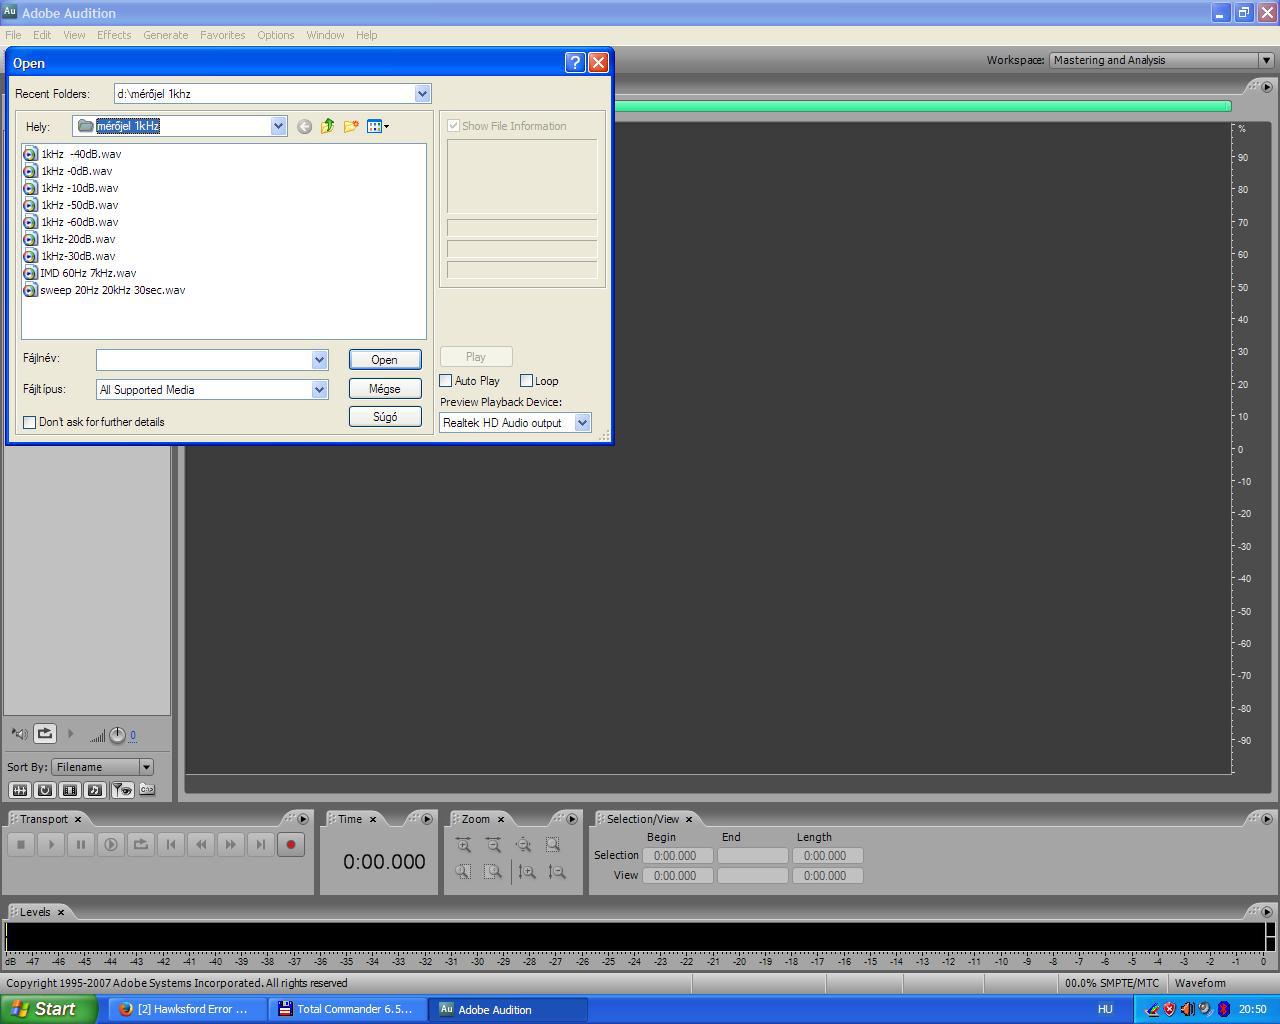Open the Favorites menu
The width and height of the screenshot is (1280, 1024).
click(223, 35)
